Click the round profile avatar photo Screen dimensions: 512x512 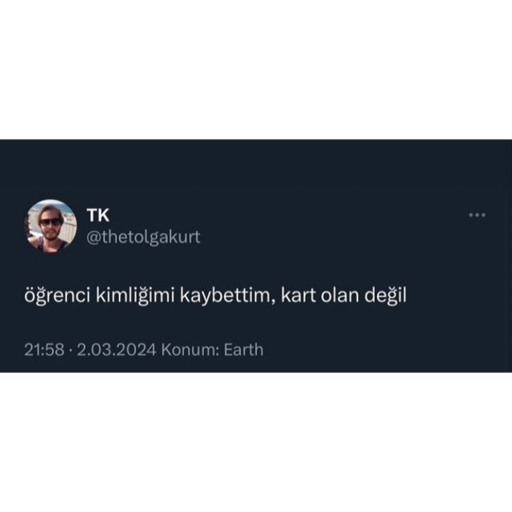[x=51, y=226]
